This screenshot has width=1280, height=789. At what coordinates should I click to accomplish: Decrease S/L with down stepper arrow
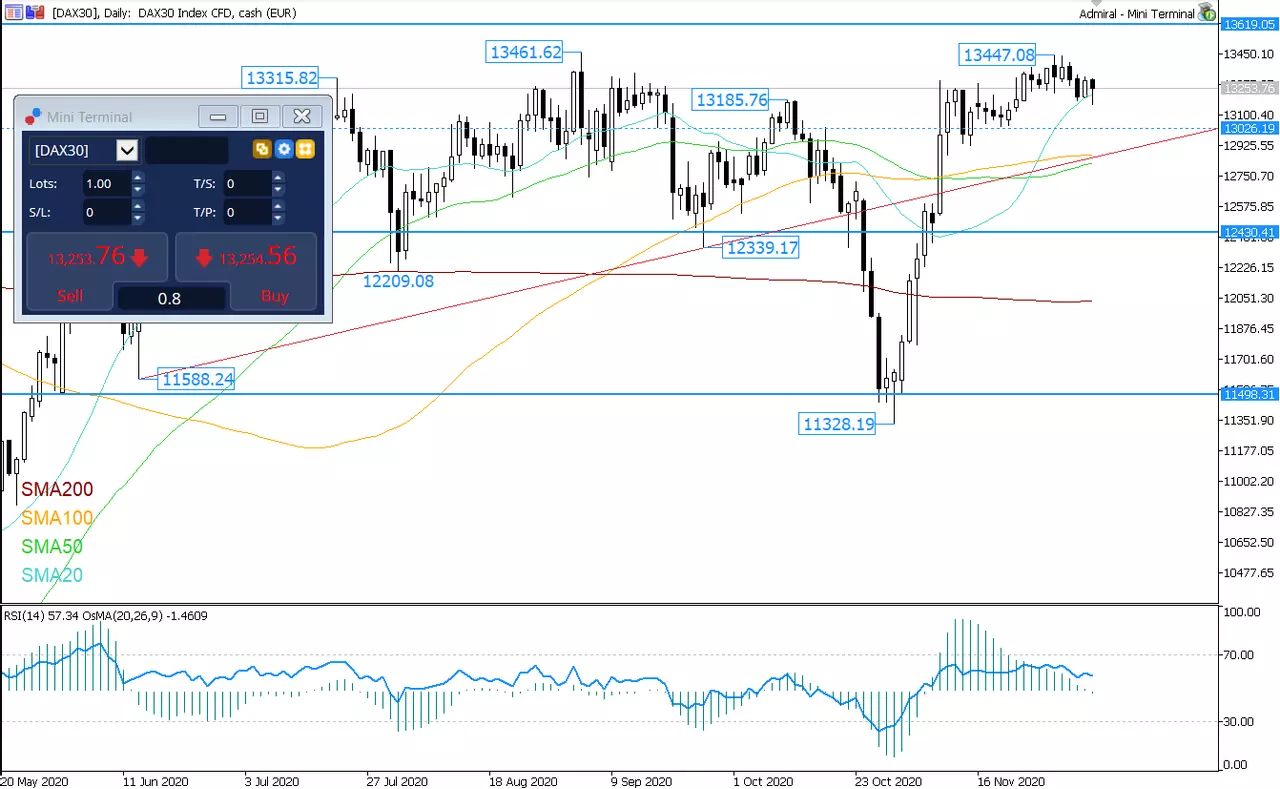[138, 218]
